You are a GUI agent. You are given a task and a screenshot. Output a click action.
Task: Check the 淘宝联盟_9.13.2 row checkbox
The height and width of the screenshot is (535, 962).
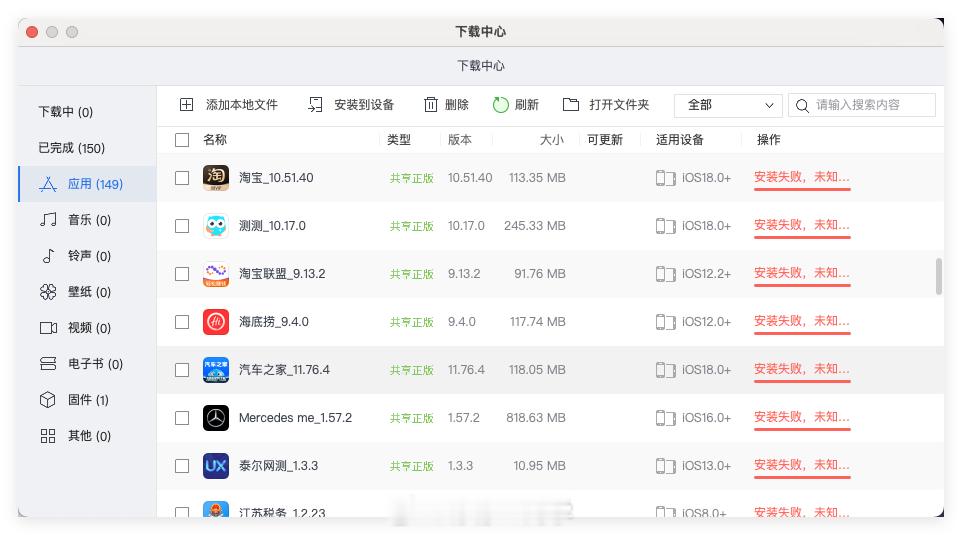[x=182, y=274]
